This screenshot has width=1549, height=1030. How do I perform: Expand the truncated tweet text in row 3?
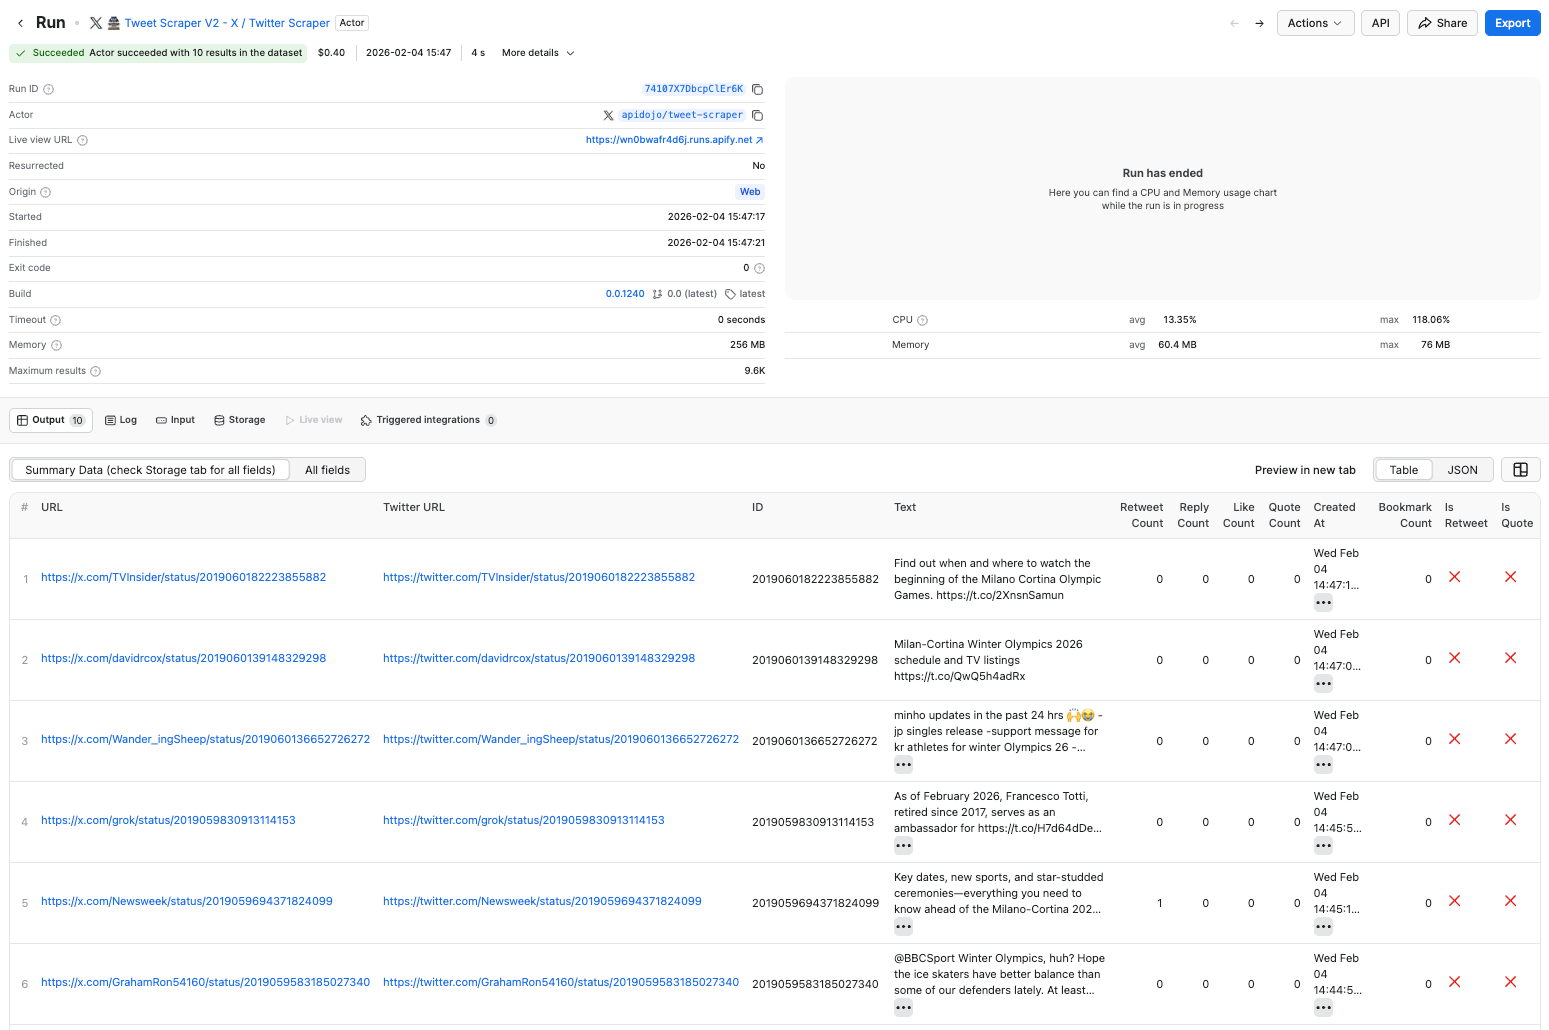[x=903, y=764]
